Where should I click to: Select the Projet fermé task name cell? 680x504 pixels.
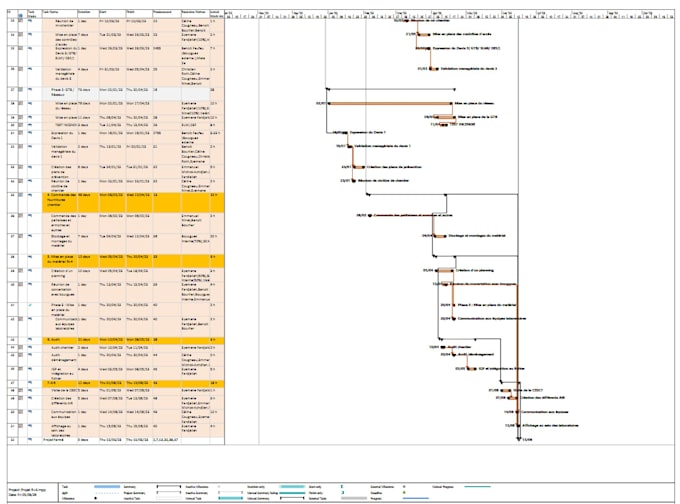60,440
